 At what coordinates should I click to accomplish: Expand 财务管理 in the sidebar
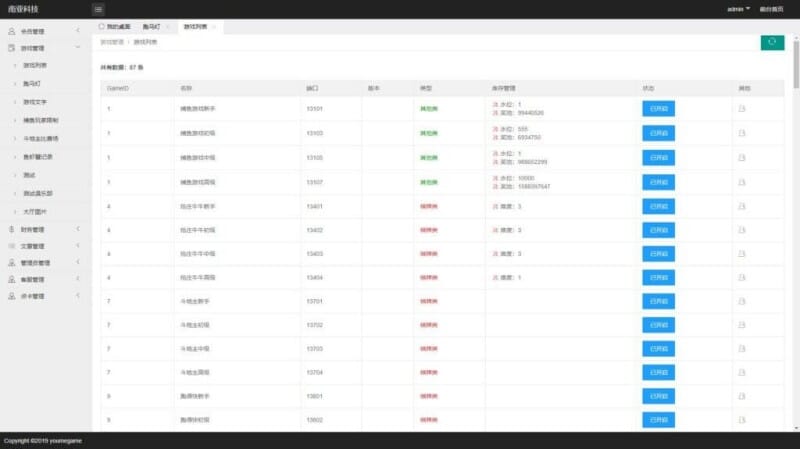[x=40, y=229]
